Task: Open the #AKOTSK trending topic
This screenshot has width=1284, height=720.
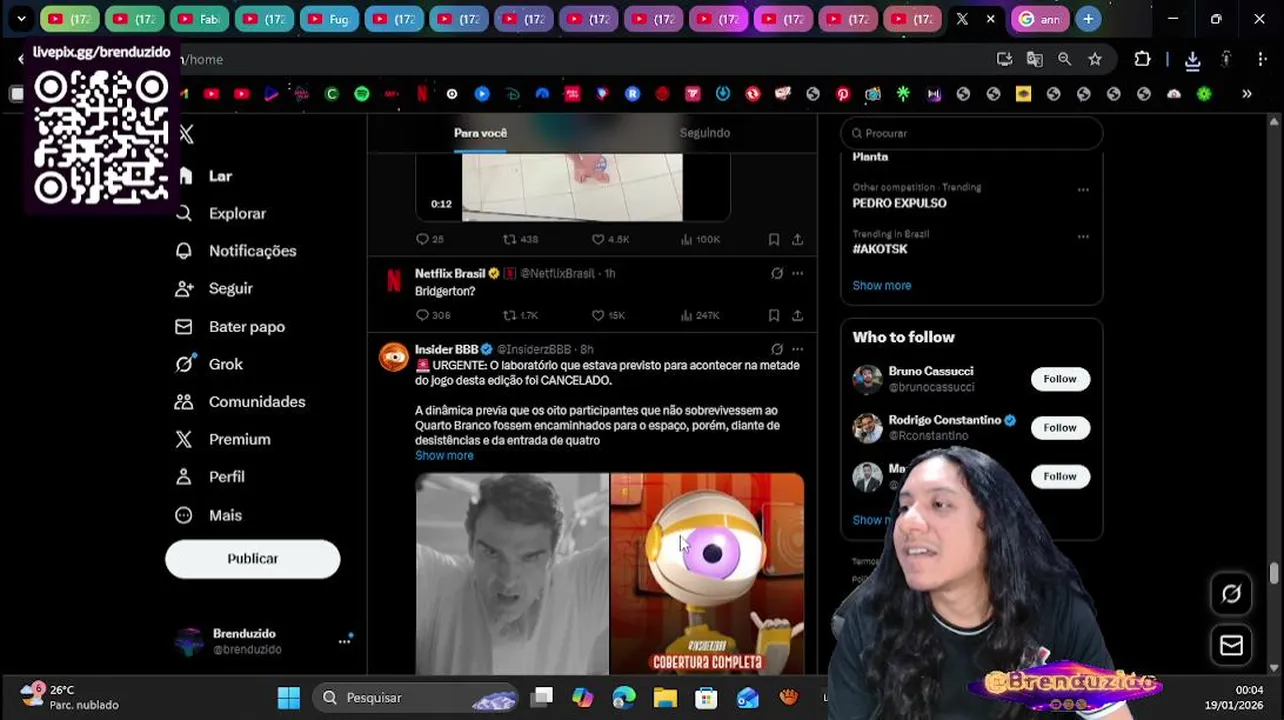Action: coord(880,249)
